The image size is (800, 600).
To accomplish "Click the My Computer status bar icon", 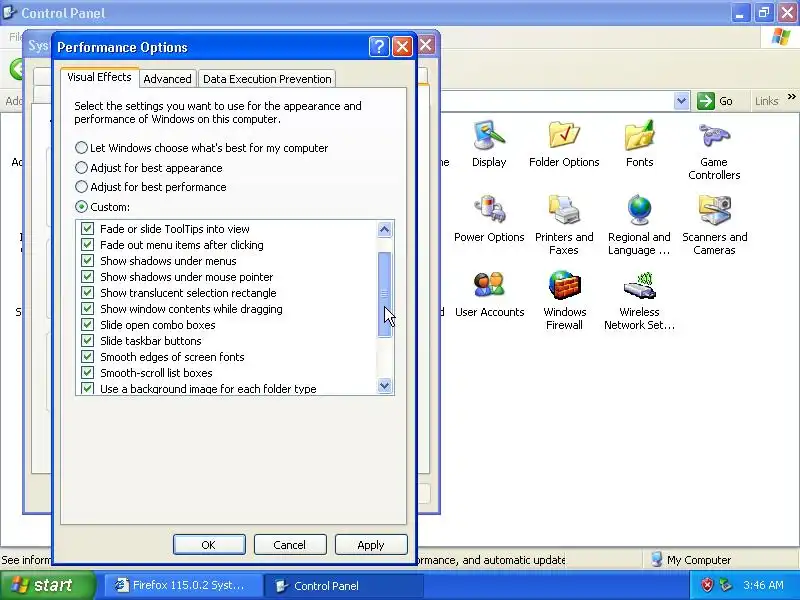I will [657, 560].
